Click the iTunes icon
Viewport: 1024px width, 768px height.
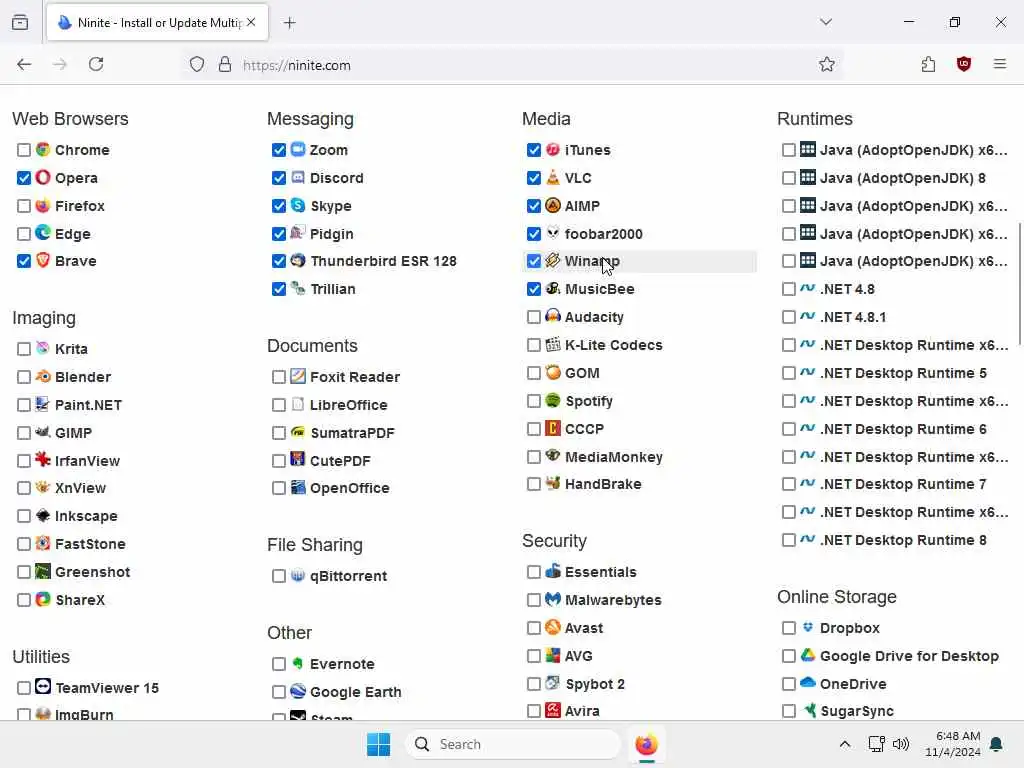coord(553,149)
